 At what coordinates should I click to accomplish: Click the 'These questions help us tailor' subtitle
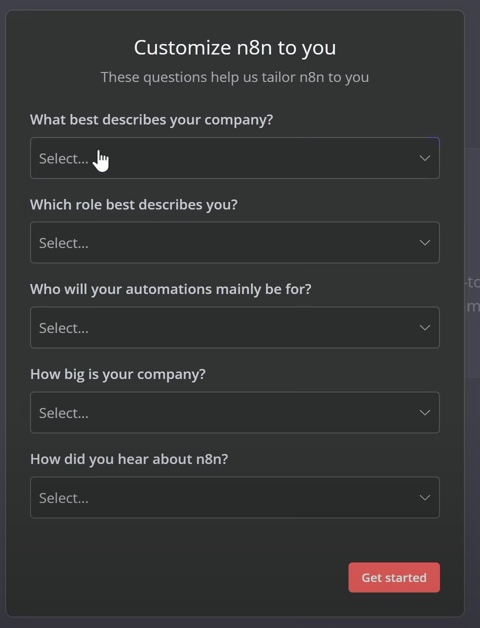click(235, 77)
